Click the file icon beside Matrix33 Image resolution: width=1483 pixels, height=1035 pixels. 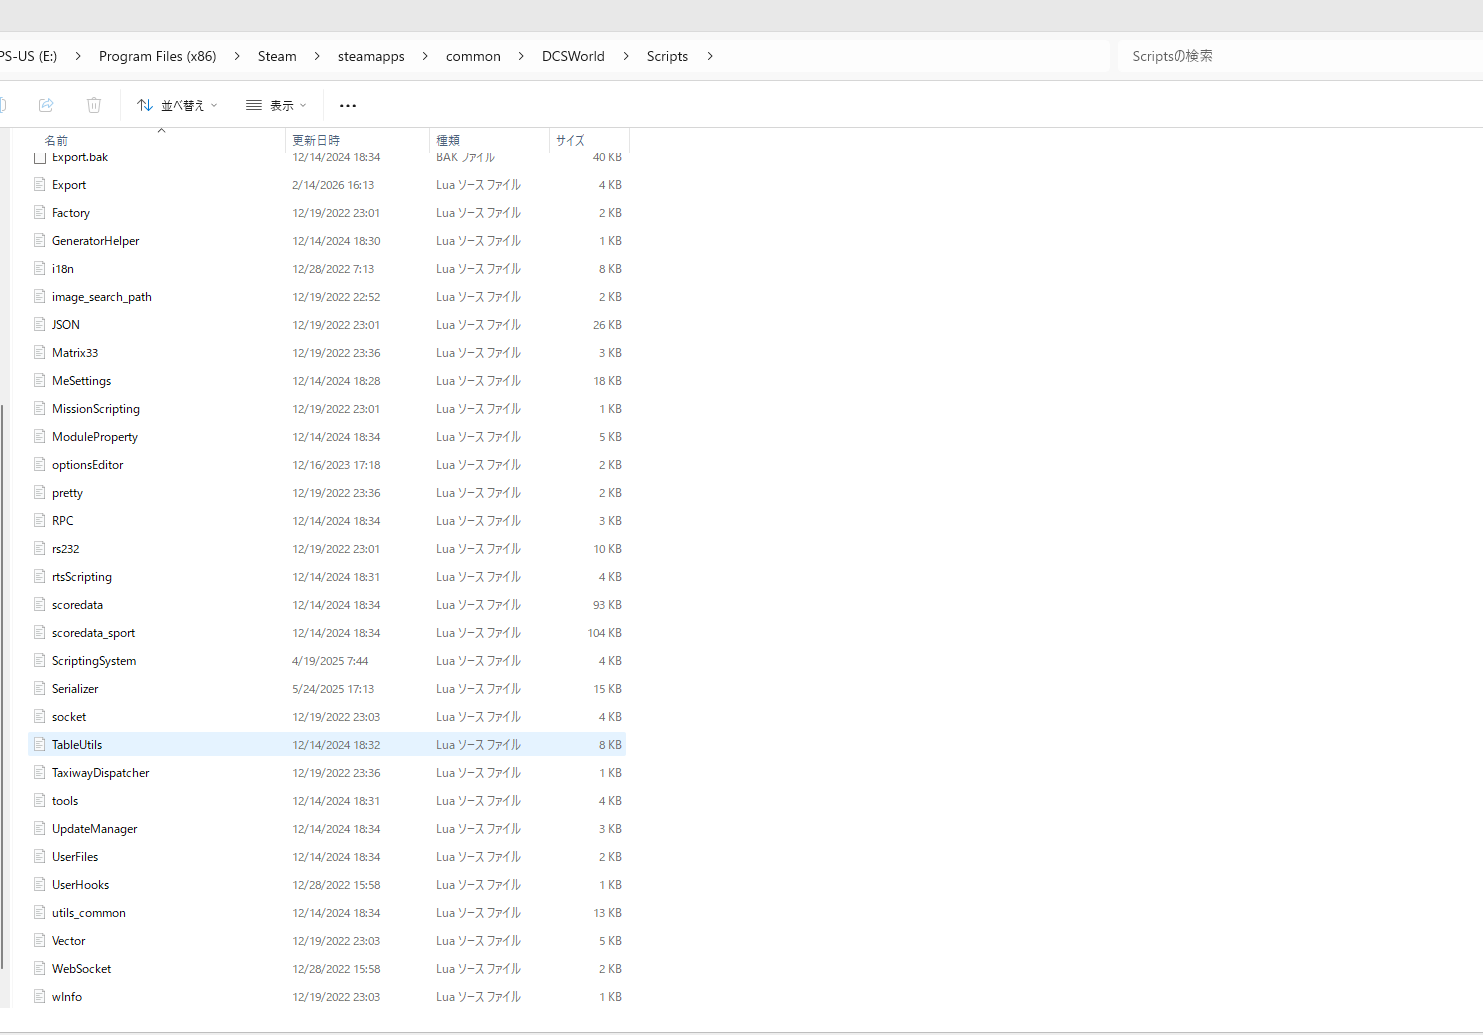coord(40,352)
